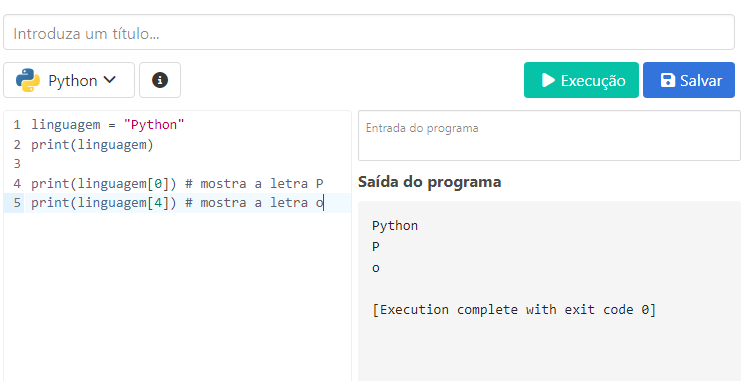749x381 pixels.
Task: Click inside the Entrada do programa box
Action: (x=549, y=136)
